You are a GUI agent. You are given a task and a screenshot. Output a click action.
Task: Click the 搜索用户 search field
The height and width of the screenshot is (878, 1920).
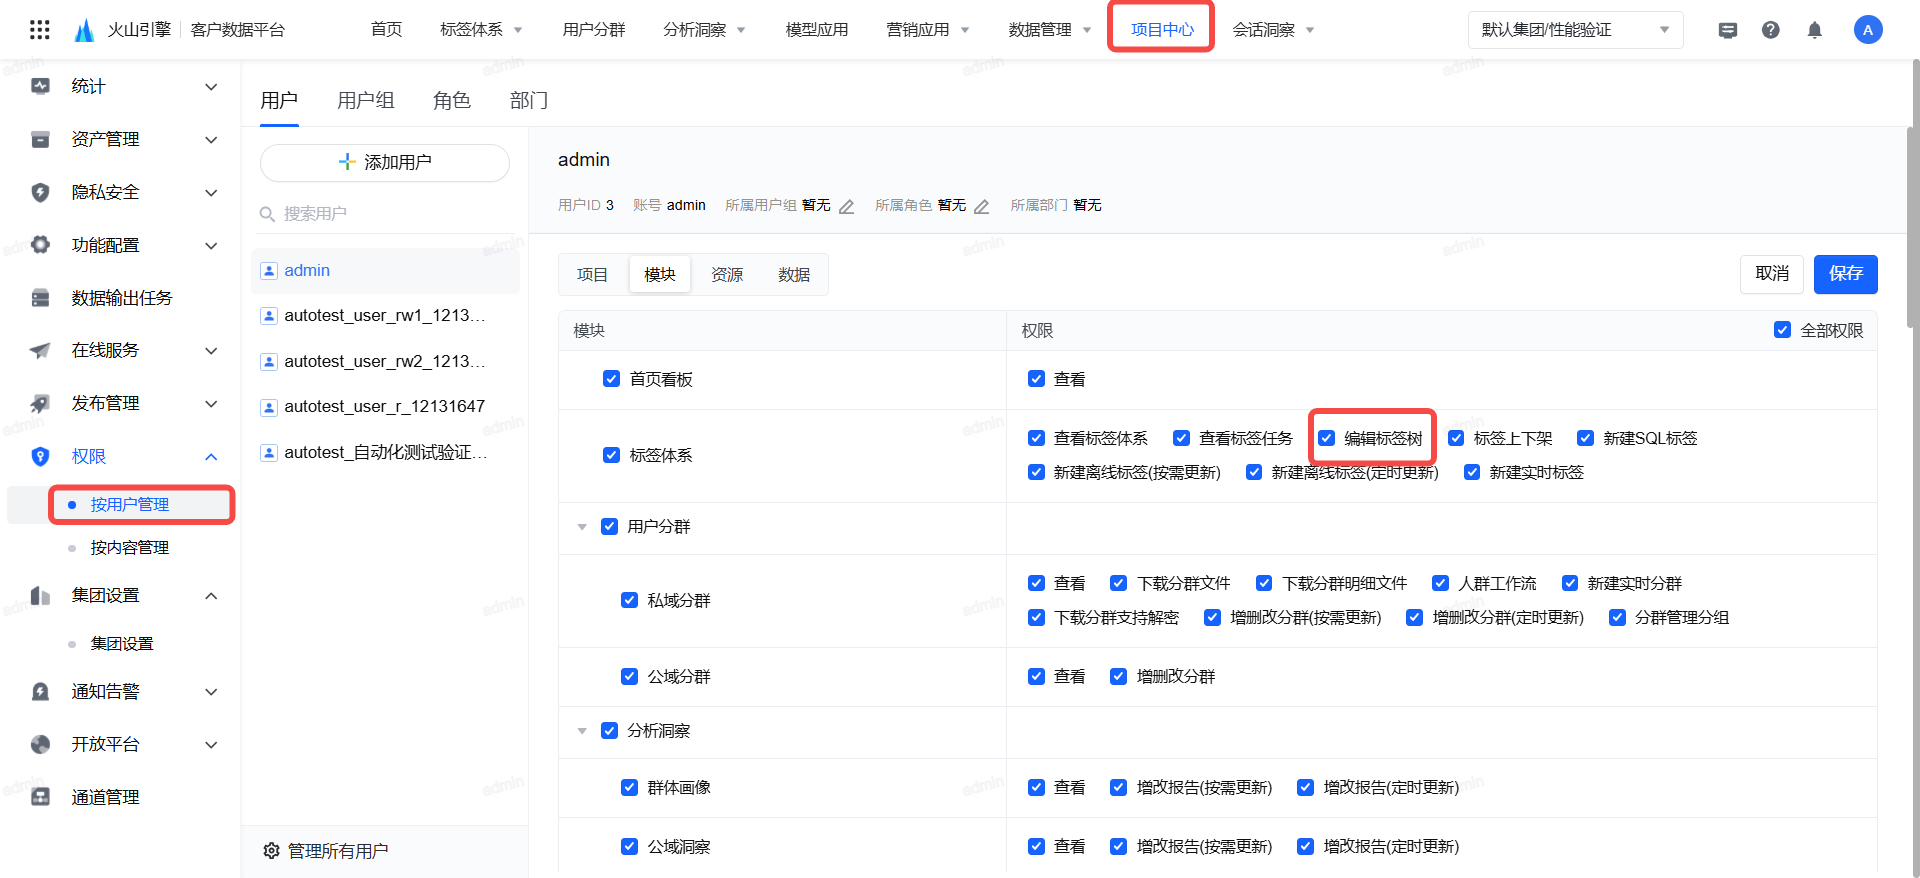pos(390,214)
